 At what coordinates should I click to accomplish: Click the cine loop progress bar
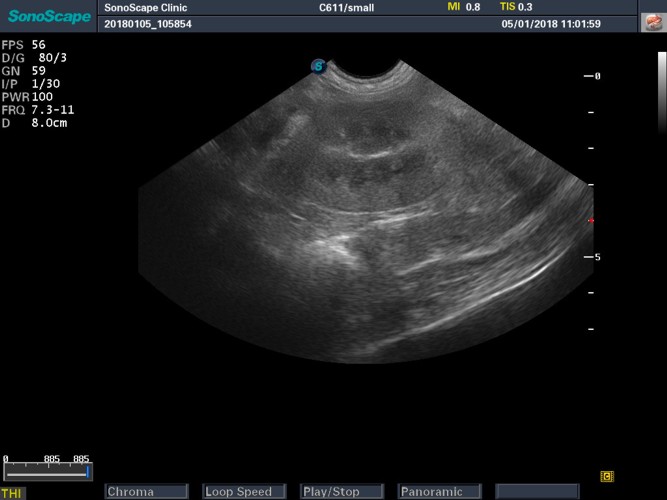(x=47, y=473)
